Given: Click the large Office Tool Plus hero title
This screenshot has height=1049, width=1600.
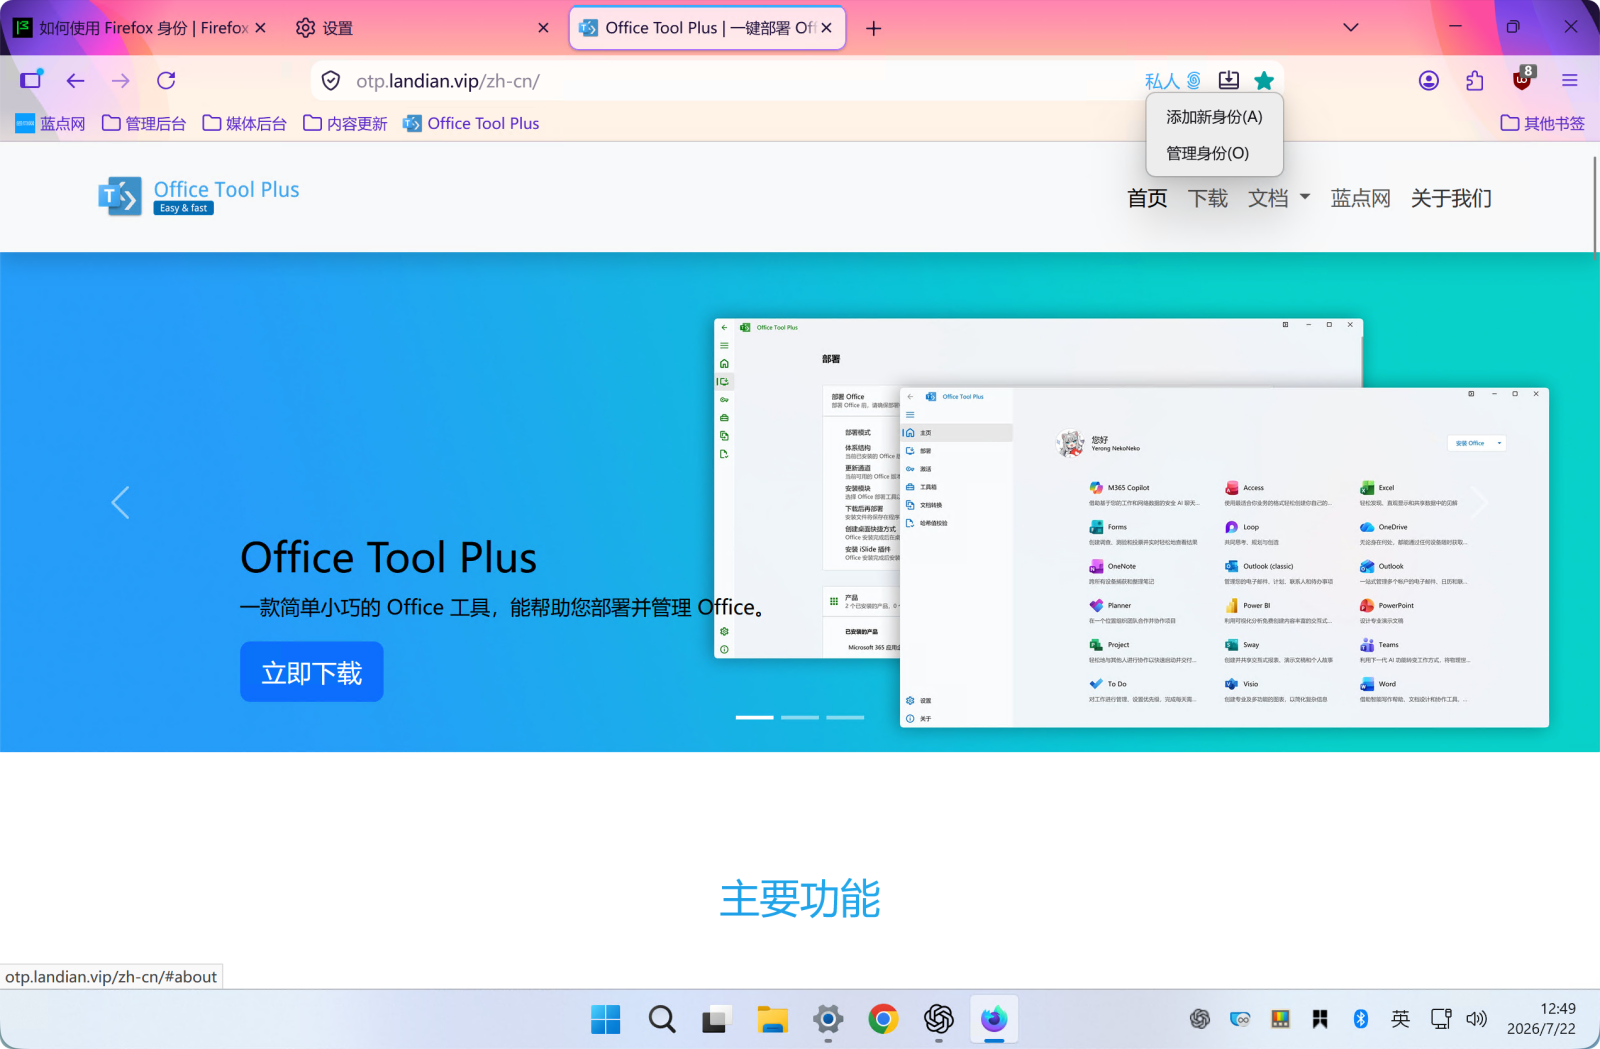Looking at the screenshot, I should tap(389, 557).
